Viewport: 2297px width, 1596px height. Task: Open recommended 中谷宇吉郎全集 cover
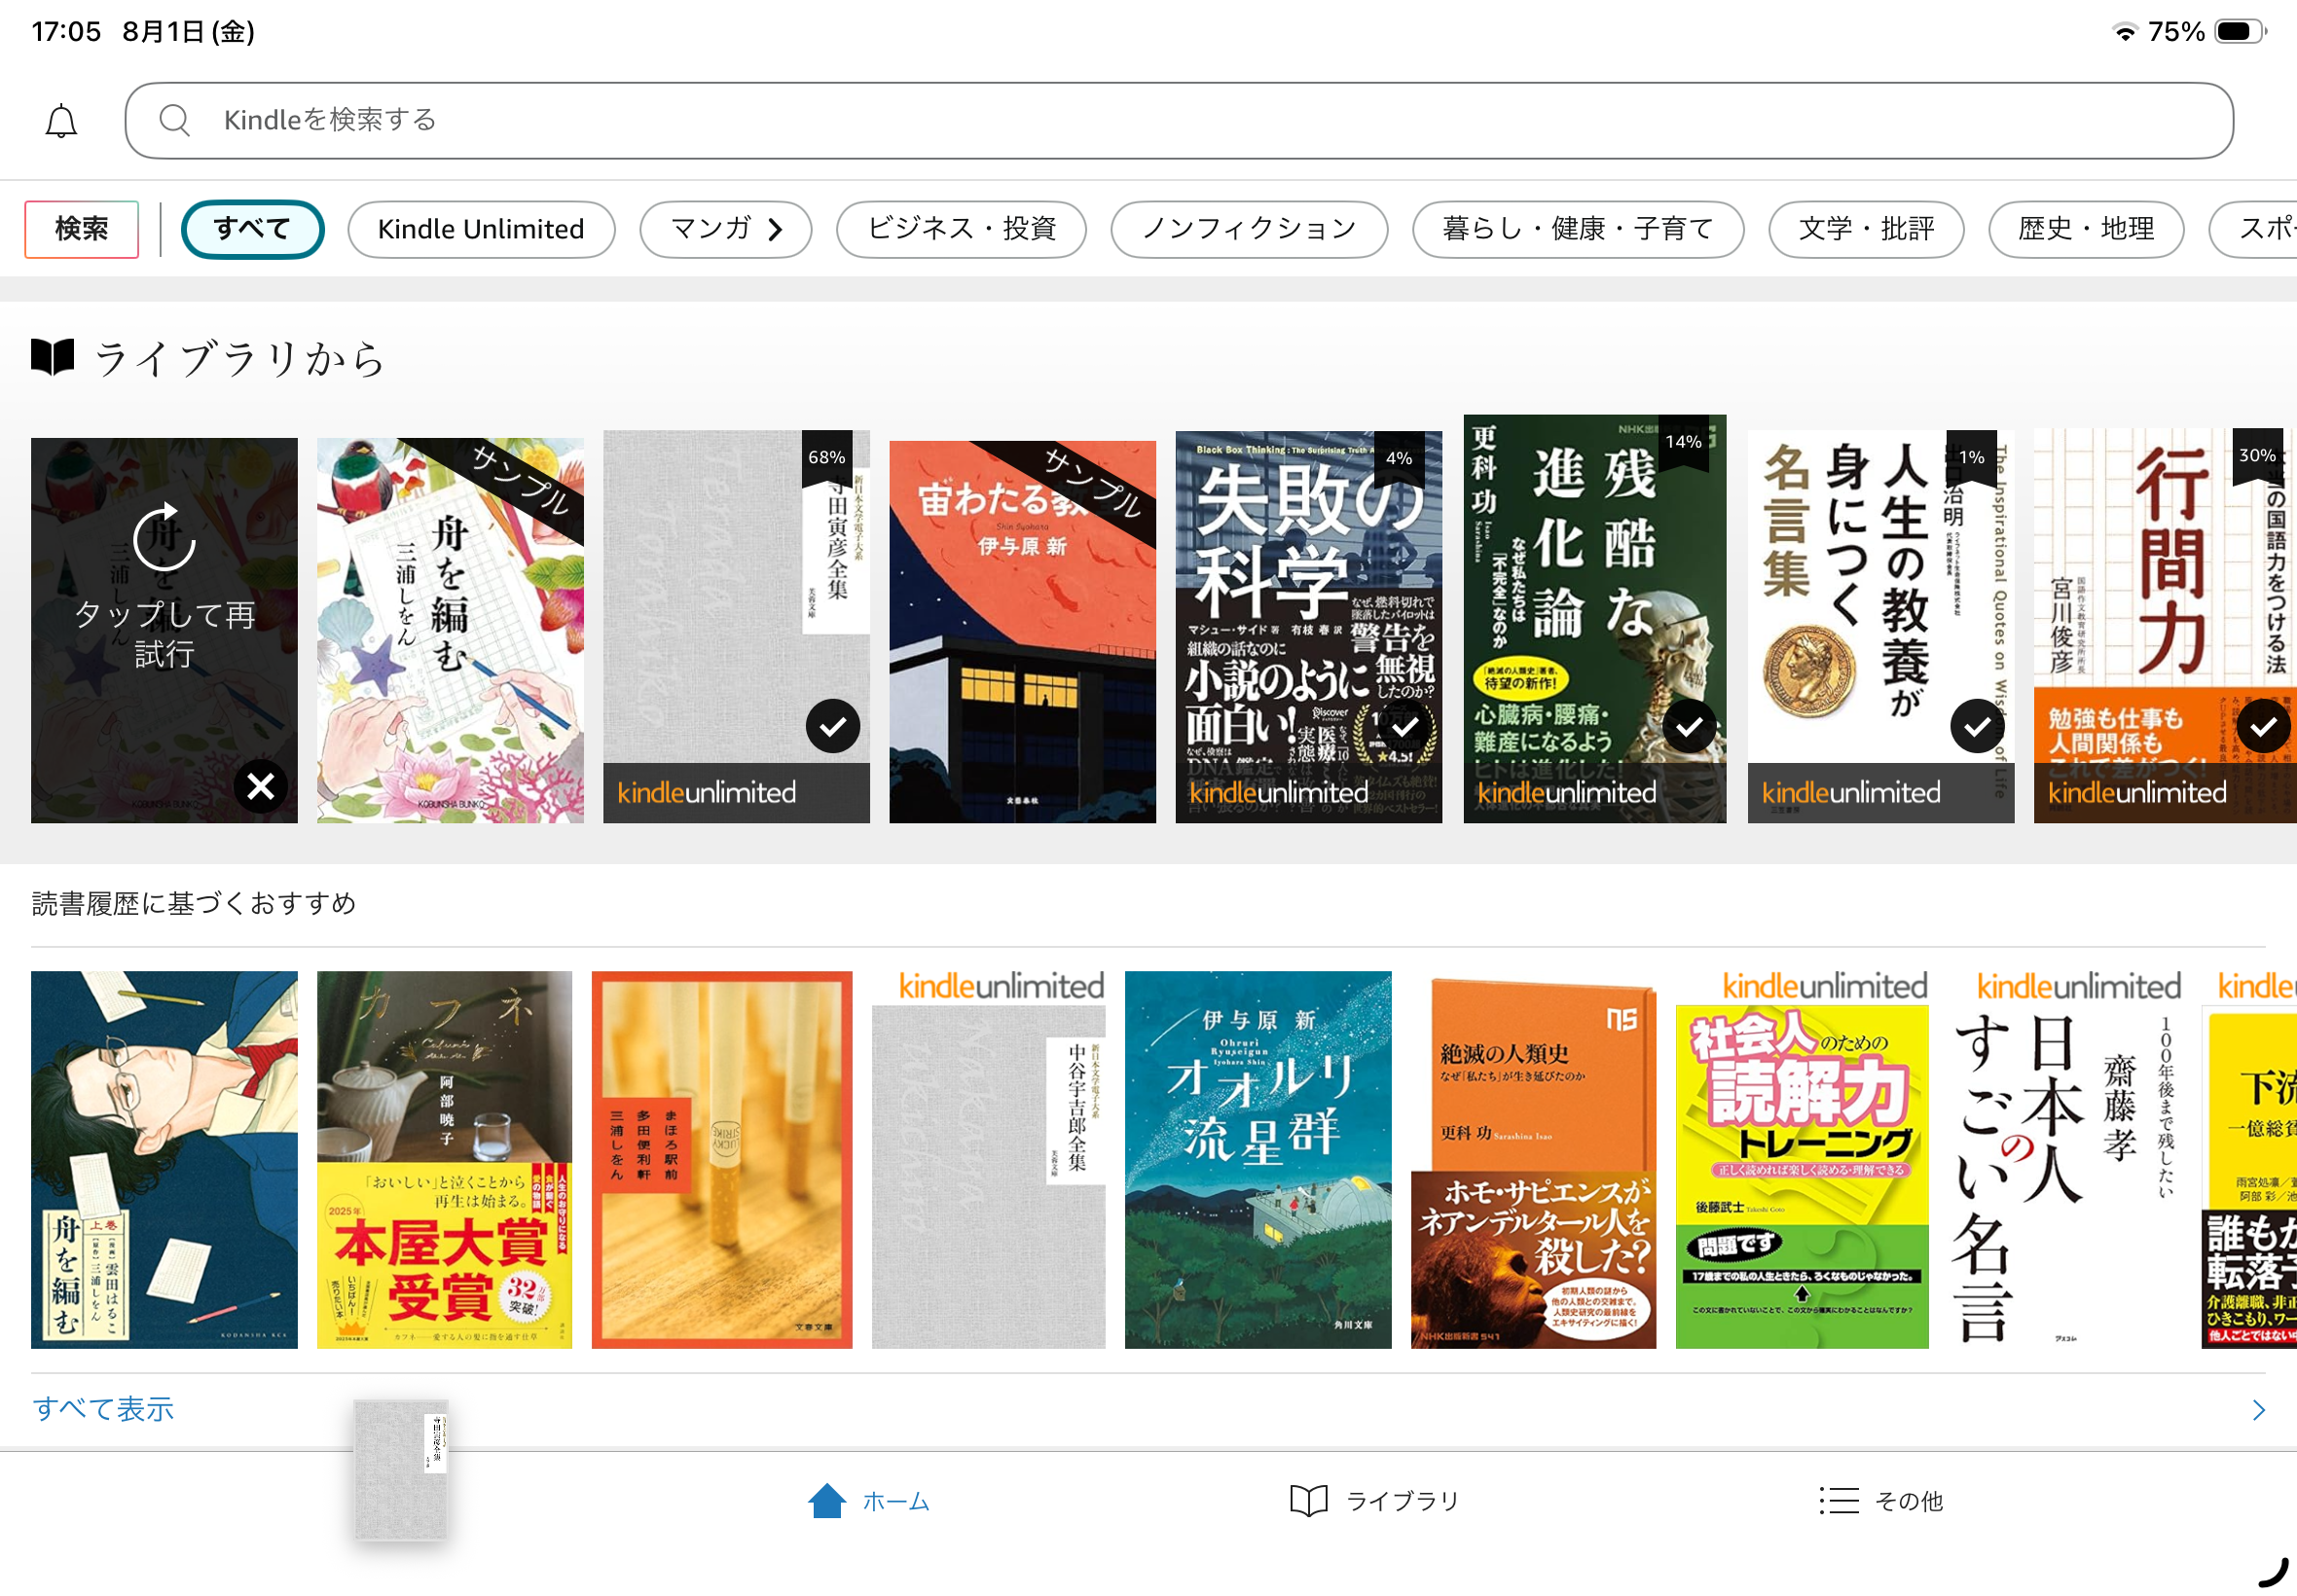coord(989,1177)
